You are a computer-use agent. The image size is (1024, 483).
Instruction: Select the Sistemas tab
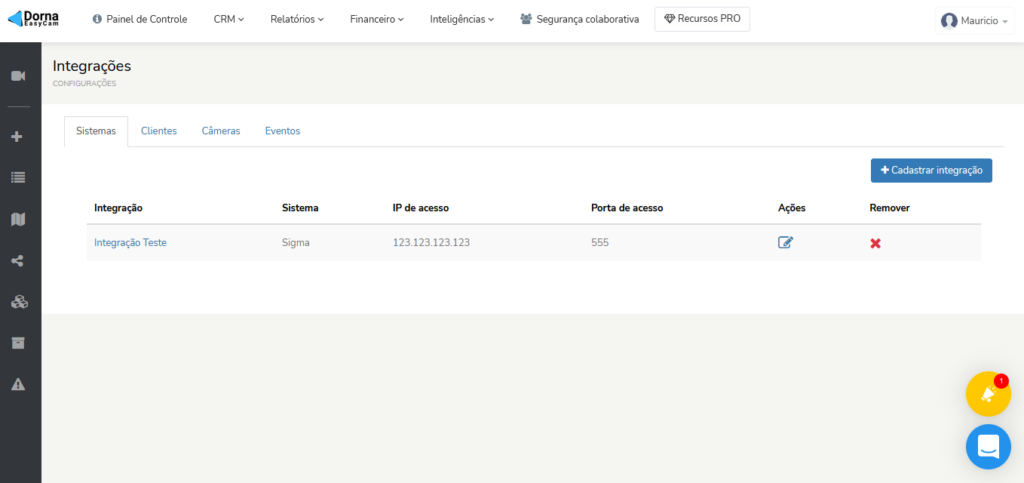(96, 131)
